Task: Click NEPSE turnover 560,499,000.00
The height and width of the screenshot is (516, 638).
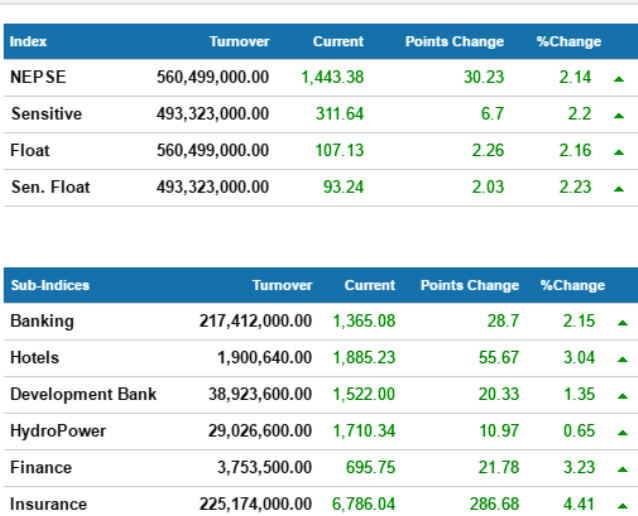Action: click(213, 77)
